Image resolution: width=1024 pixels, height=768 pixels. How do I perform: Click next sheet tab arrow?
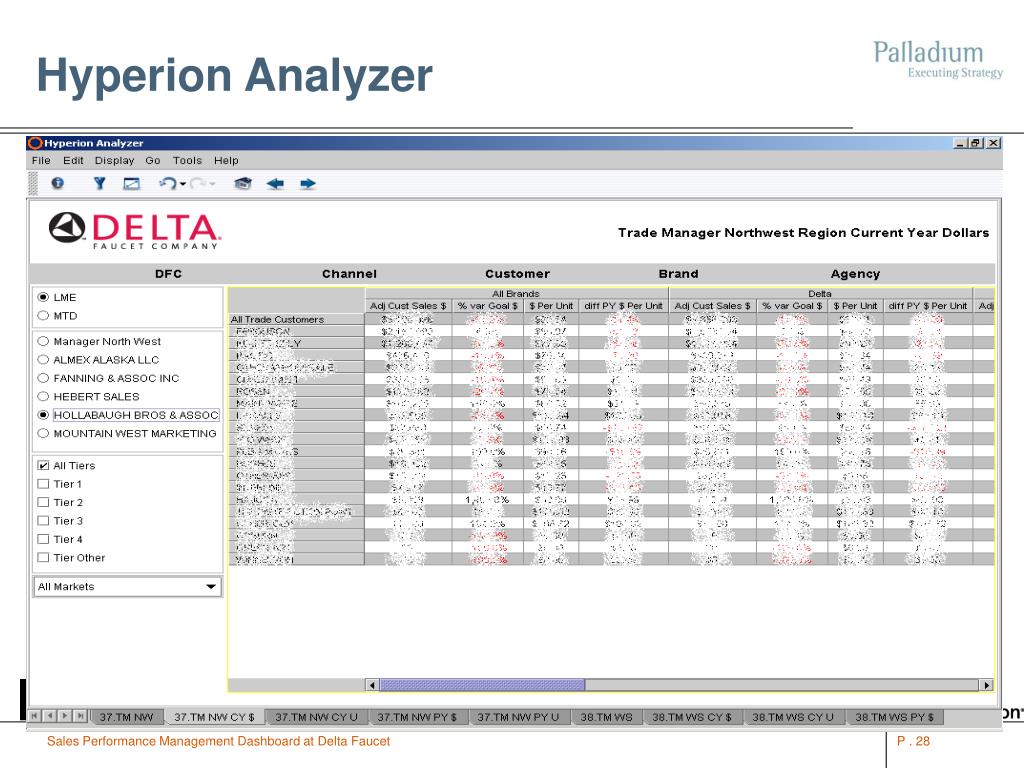(x=65, y=715)
